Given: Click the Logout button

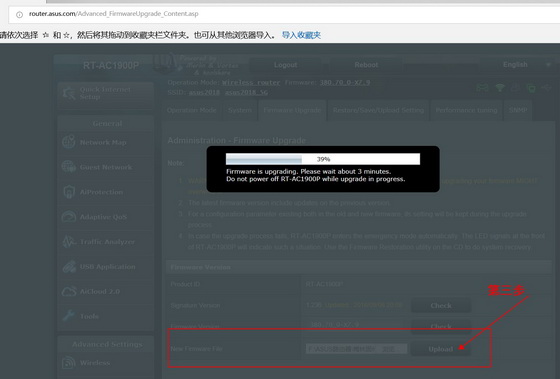Looking at the screenshot, I should tap(285, 65).
